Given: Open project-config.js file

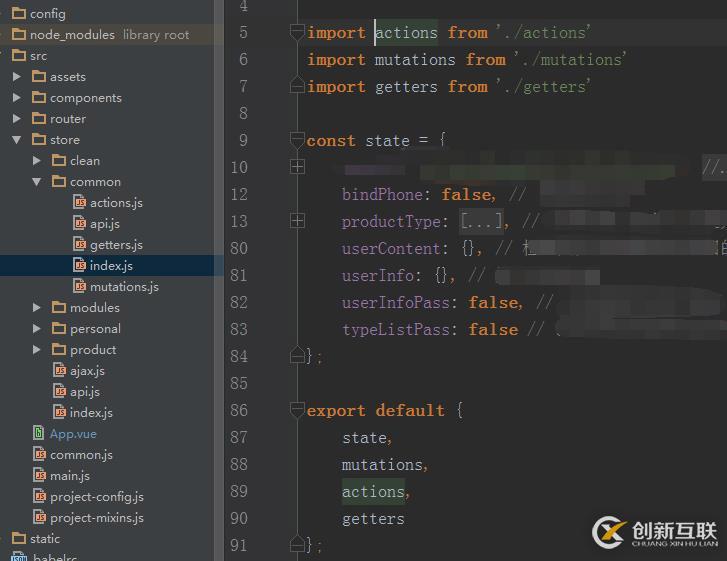Looking at the screenshot, I should [97, 497].
